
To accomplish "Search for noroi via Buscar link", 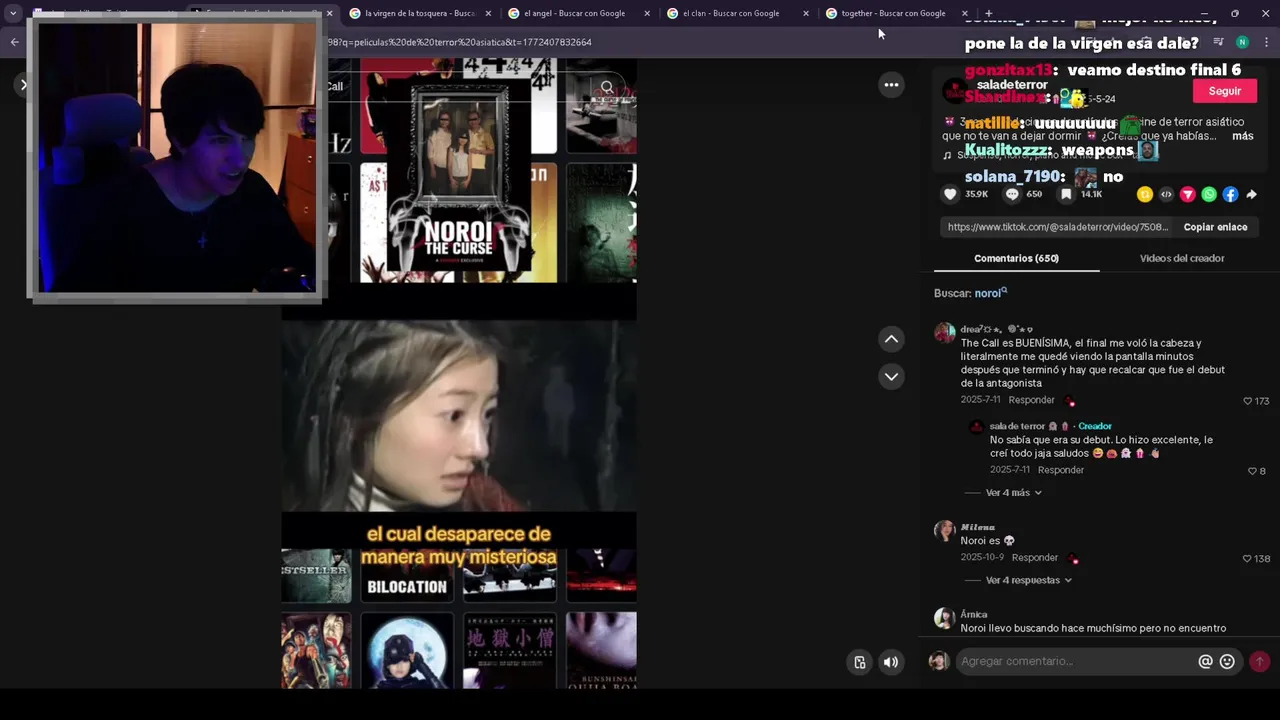I will (991, 293).
